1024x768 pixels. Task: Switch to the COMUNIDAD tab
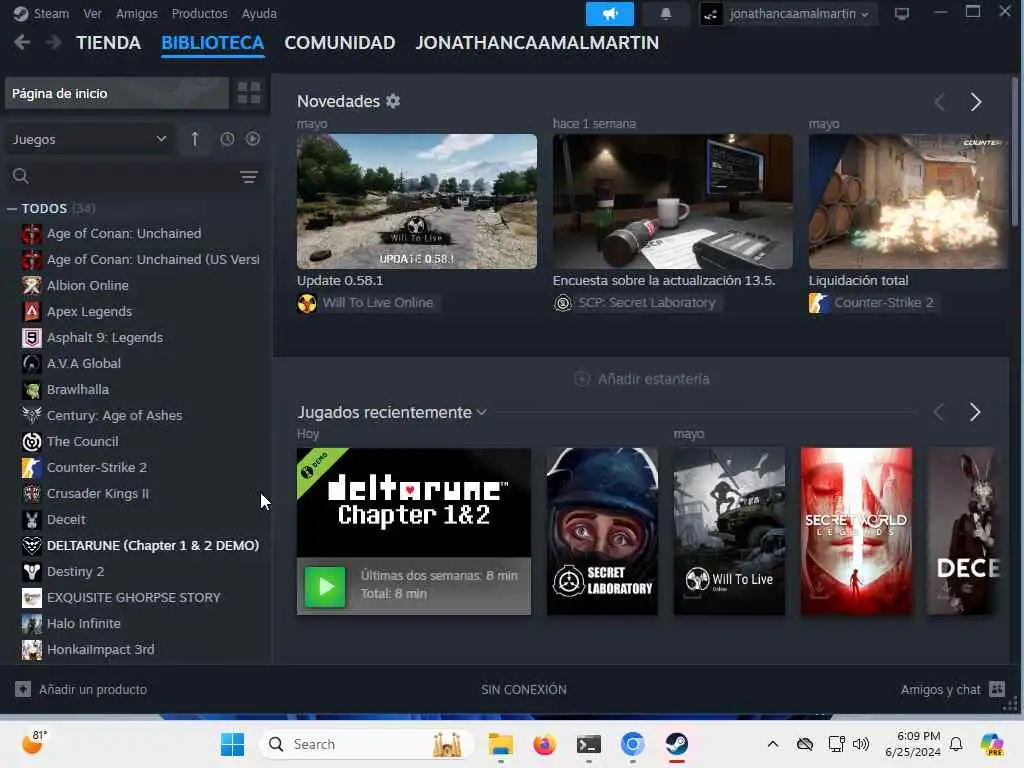click(340, 43)
